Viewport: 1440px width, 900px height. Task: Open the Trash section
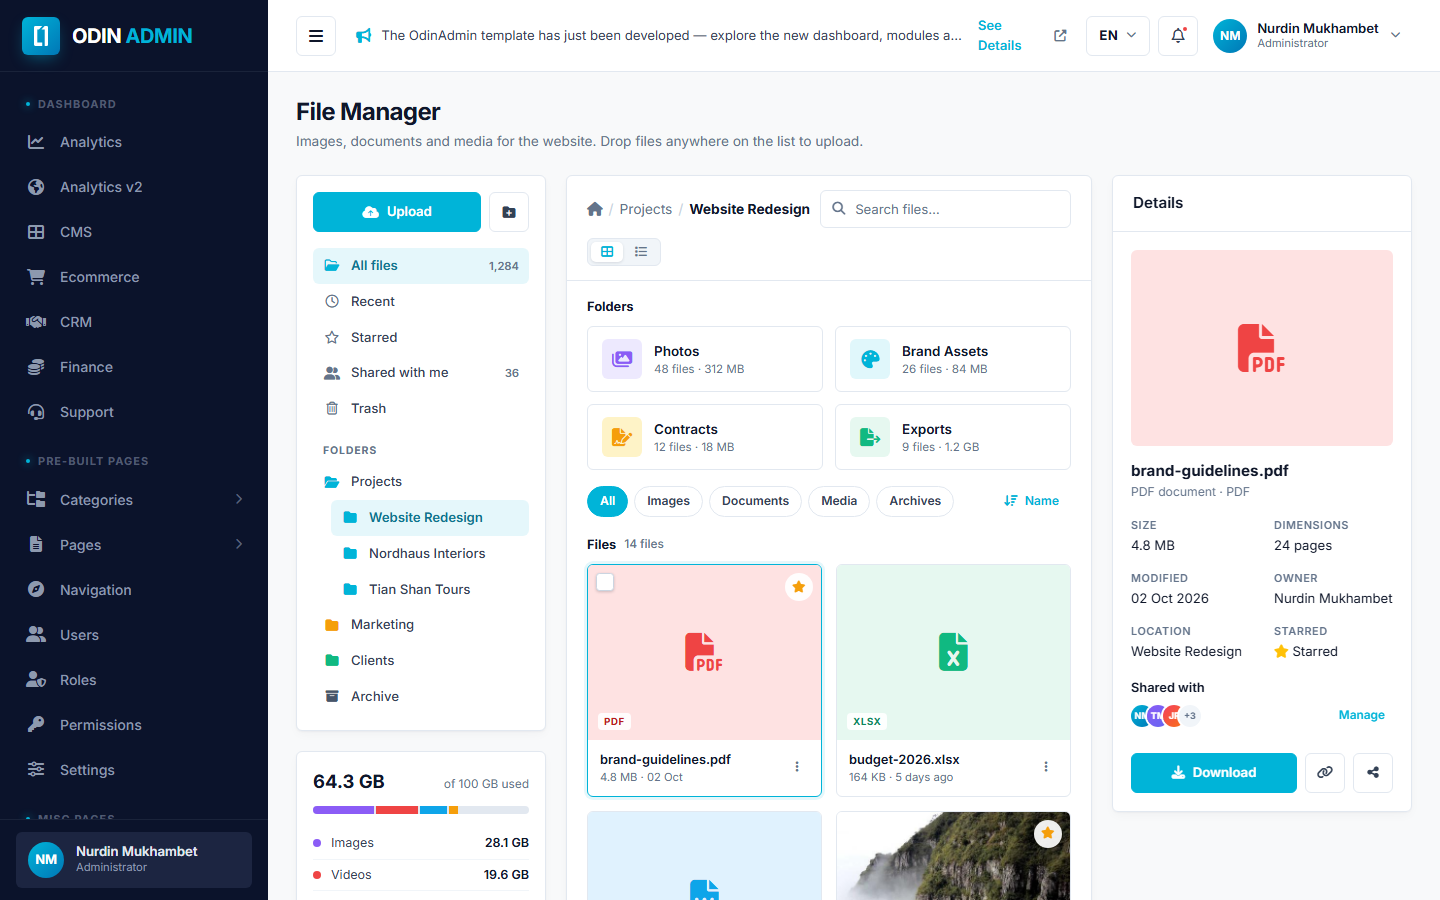(x=421, y=409)
